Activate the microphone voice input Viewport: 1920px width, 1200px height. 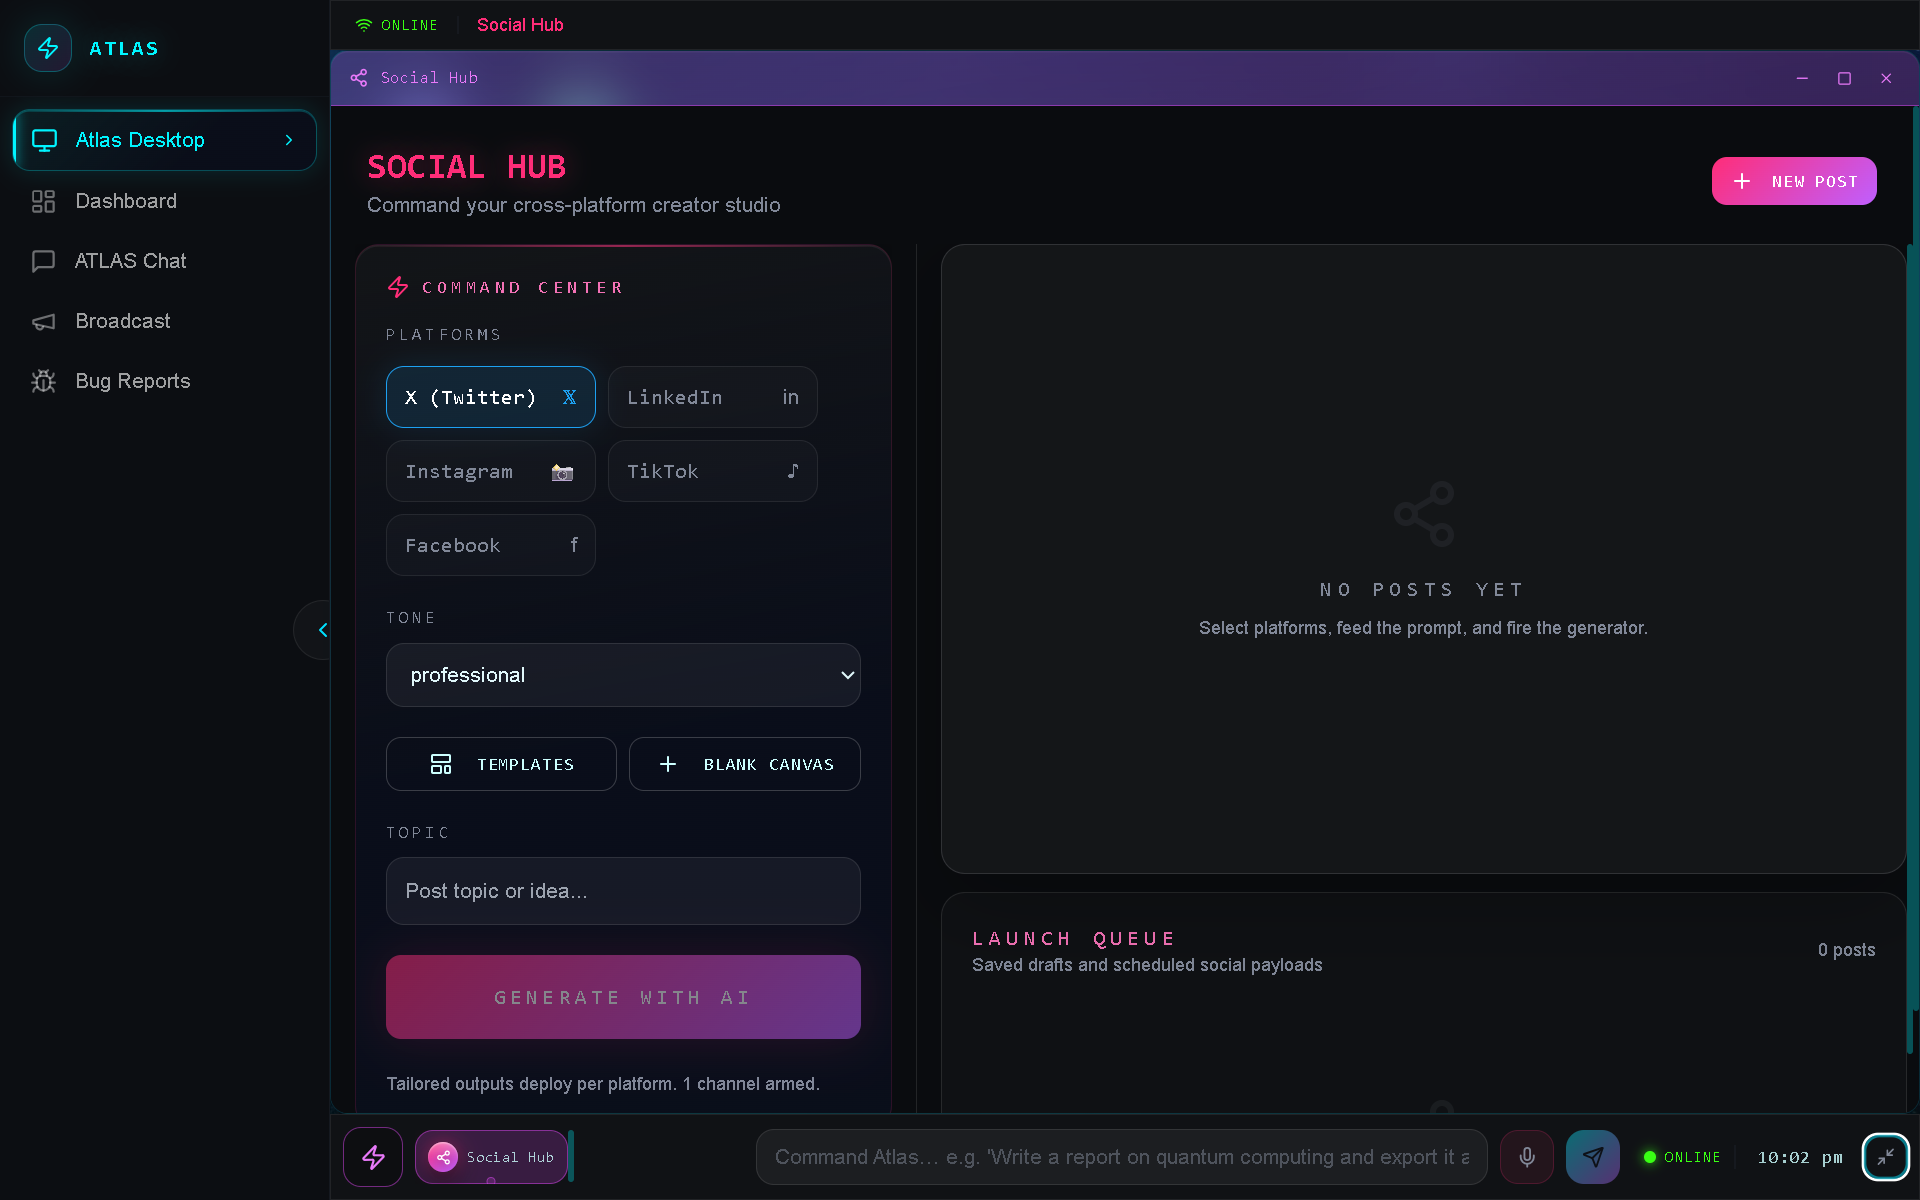click(x=1527, y=1157)
